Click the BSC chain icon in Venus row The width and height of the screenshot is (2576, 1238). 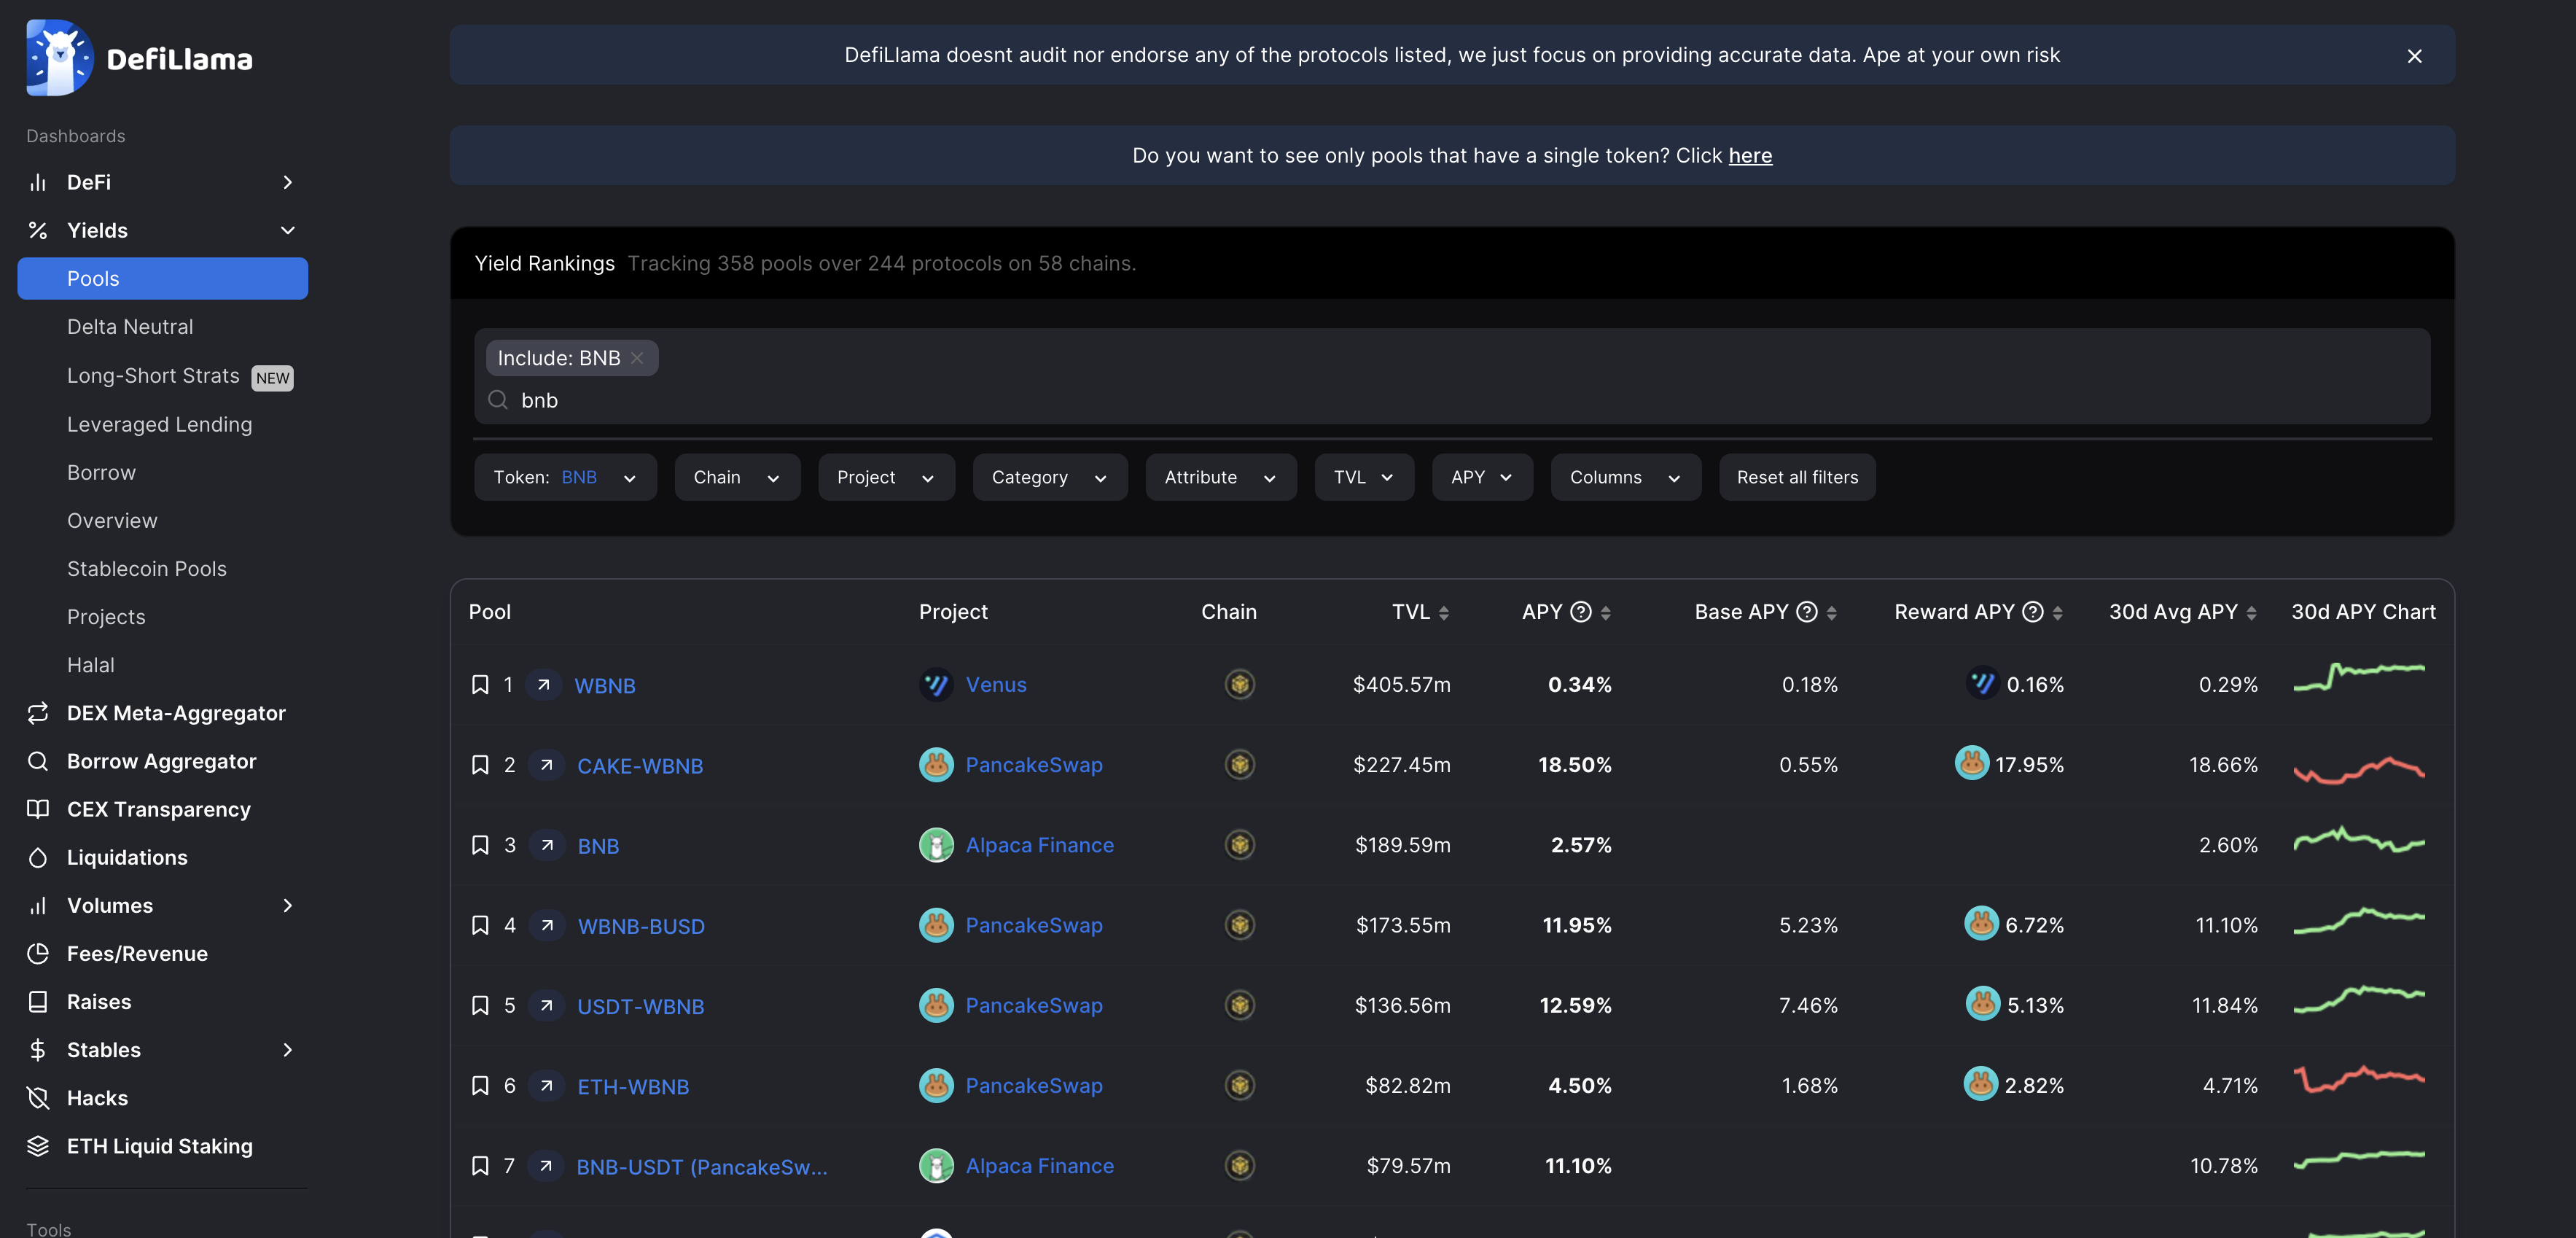pyautogui.click(x=1239, y=685)
